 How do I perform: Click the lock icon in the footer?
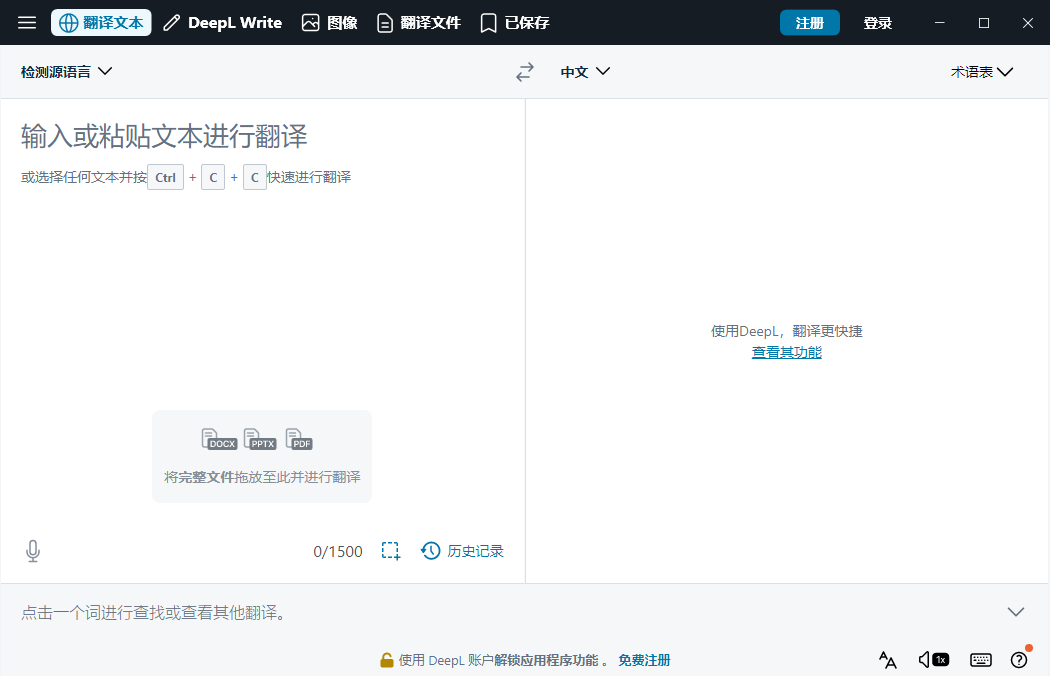click(x=386, y=660)
